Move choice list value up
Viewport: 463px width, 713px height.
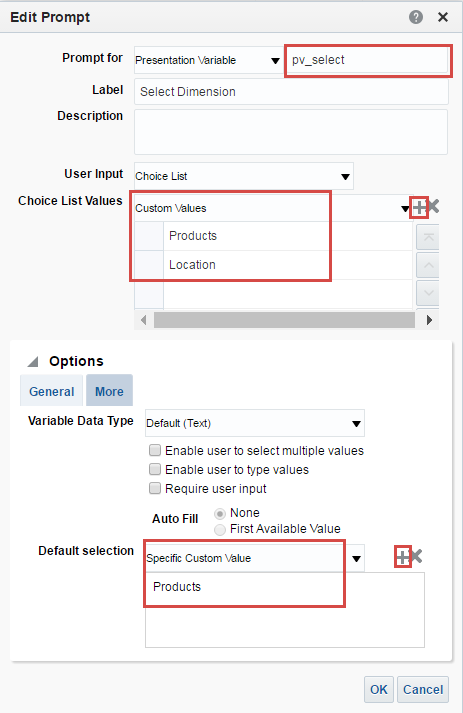pos(428,265)
